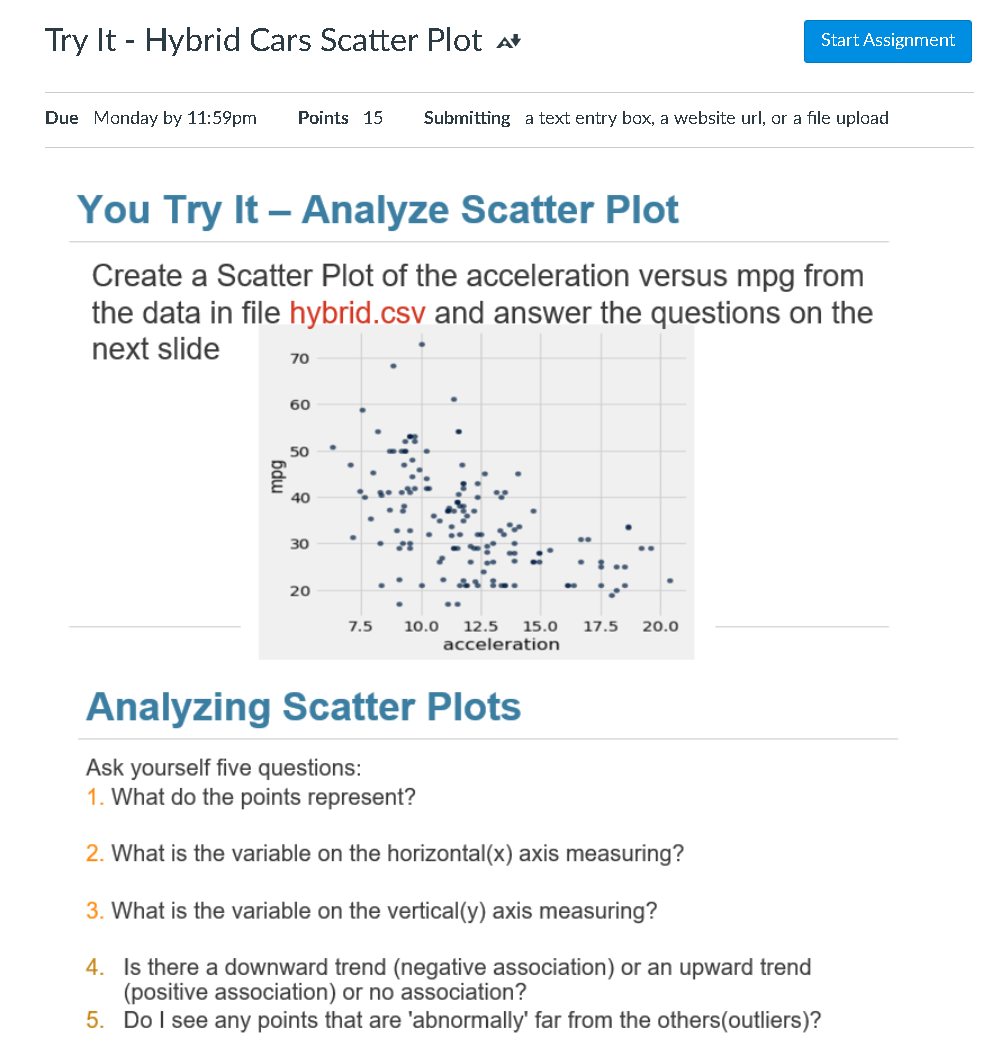Activate the text-to-speech icon beside the title

pos(508,41)
